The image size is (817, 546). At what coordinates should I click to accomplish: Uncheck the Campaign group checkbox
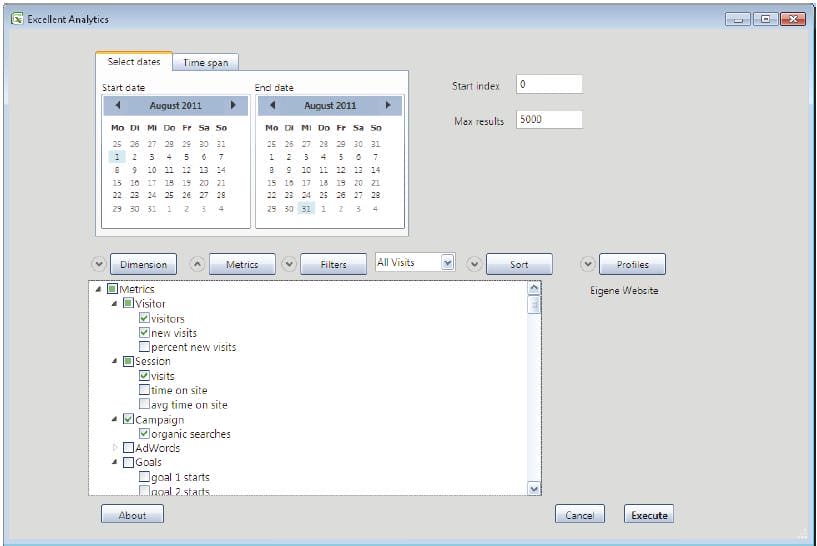pos(128,419)
